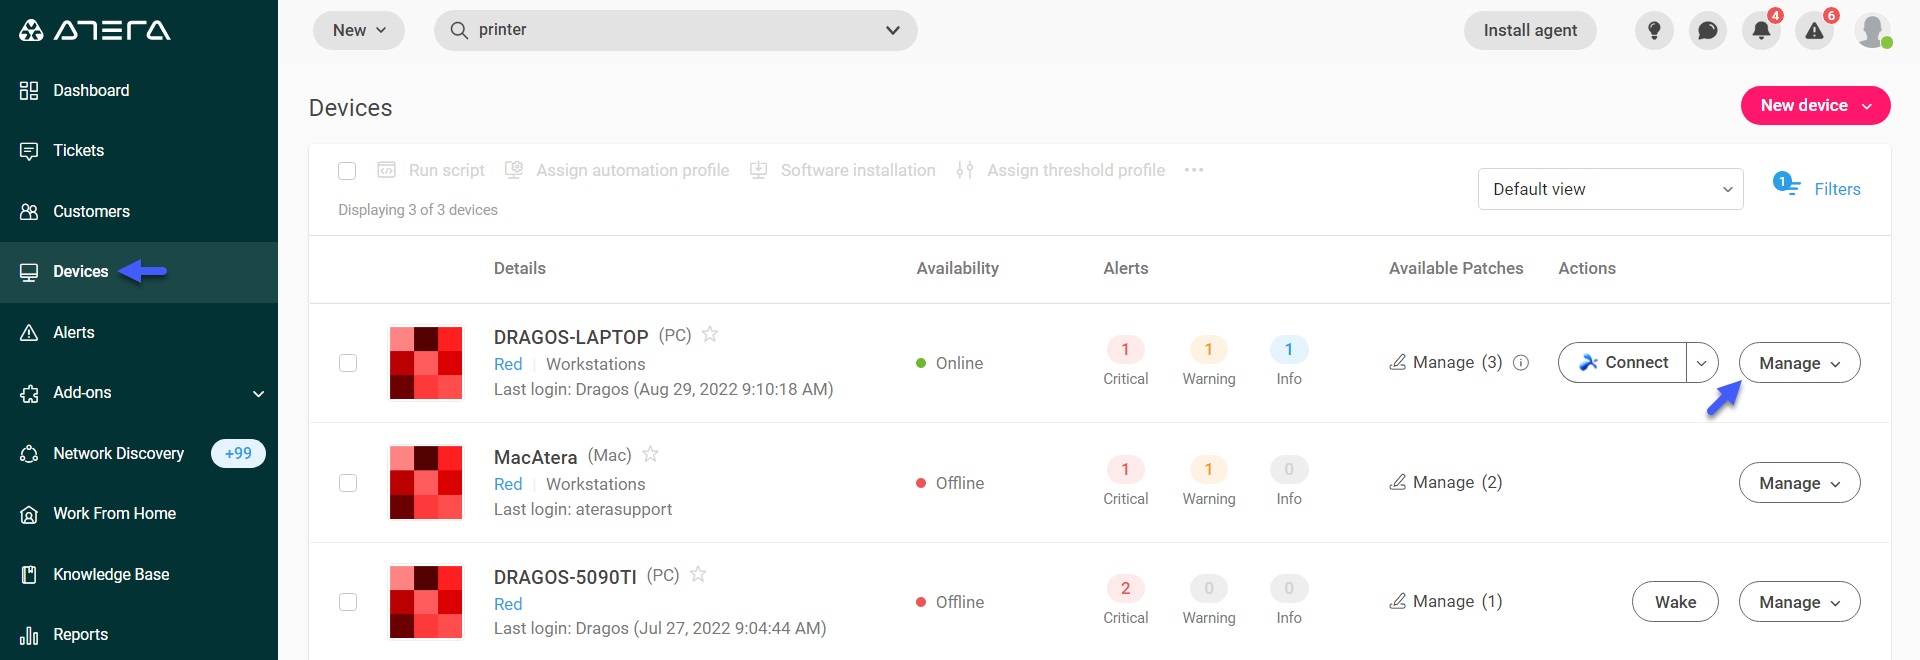The height and width of the screenshot is (660, 1920).
Task: Click the Filters link
Action: [1837, 189]
